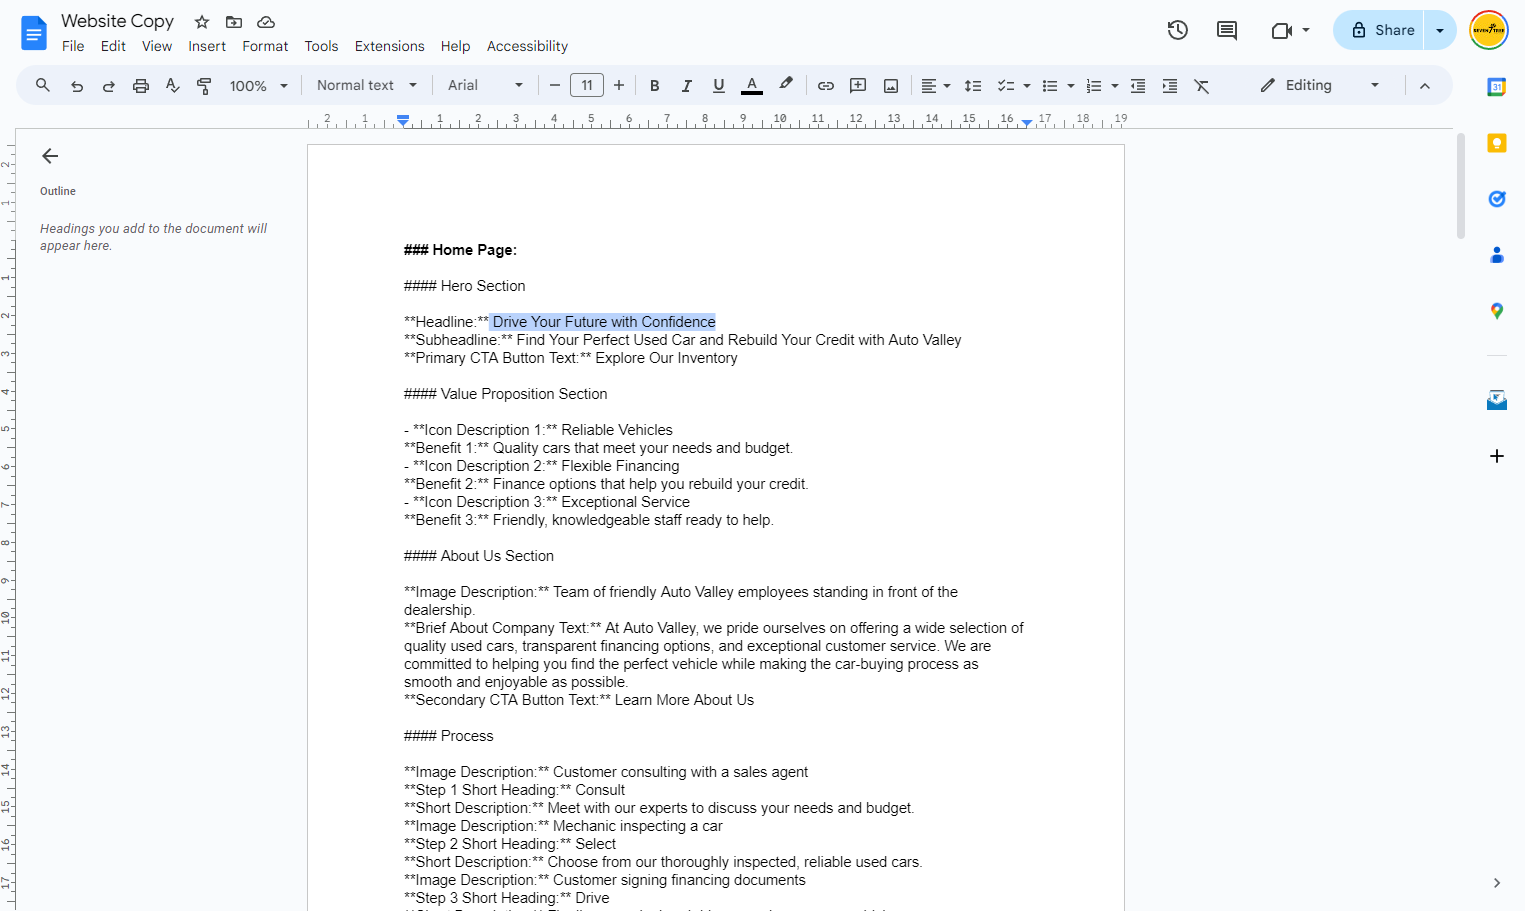This screenshot has width=1525, height=911.
Task: Open Google Keep in side panel
Action: pos(1497,143)
